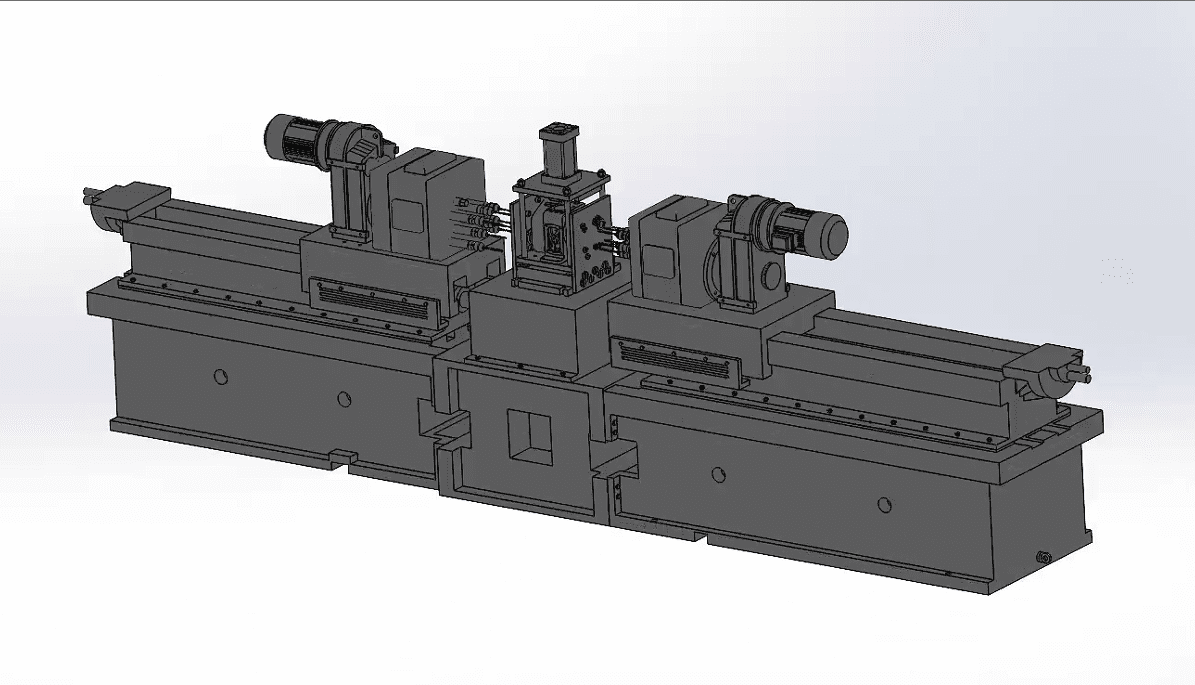Select the square opening in the center base
This screenshot has height=685, width=1195.
529,436
